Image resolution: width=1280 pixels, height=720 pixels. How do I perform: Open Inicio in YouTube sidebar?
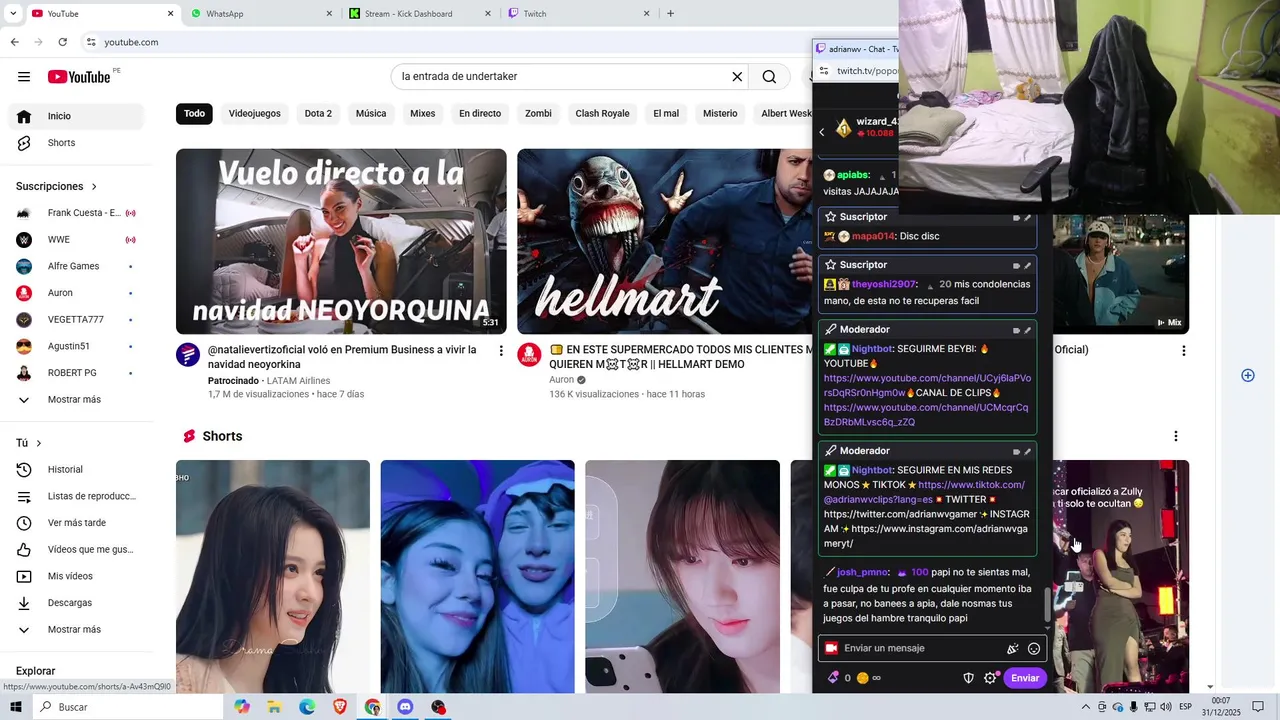click(76, 116)
